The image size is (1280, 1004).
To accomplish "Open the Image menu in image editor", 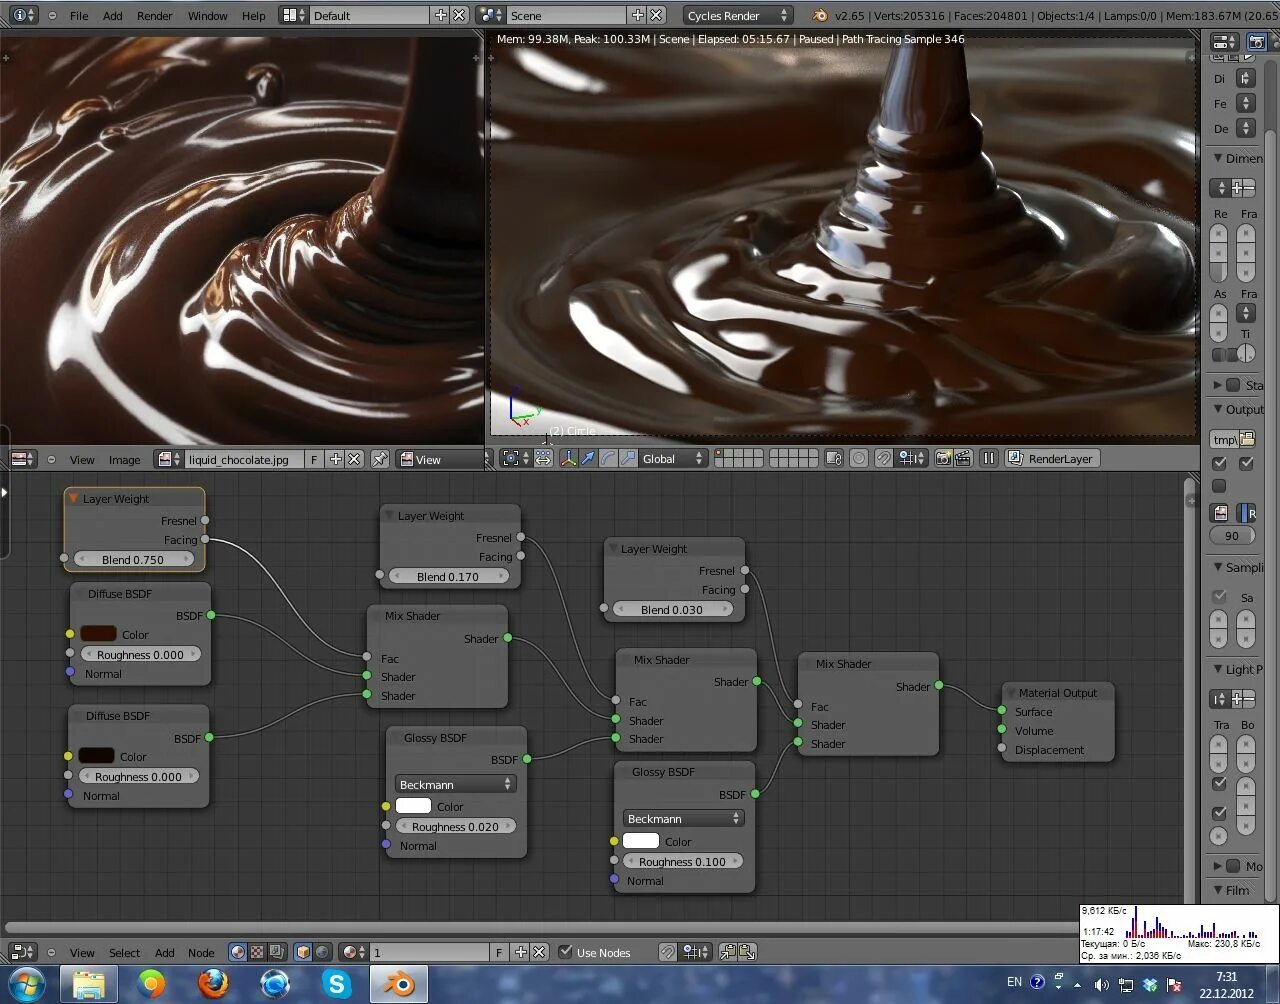I will [124, 460].
